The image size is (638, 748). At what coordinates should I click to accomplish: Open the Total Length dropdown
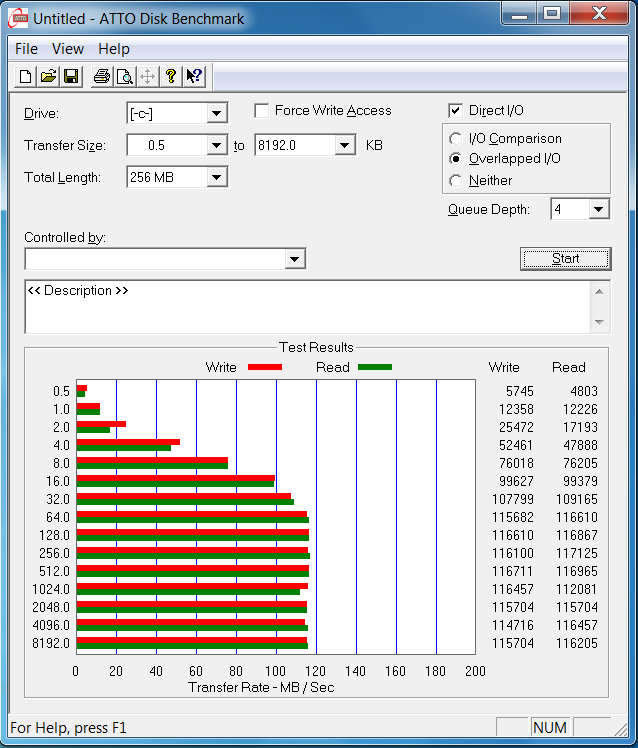coord(217,178)
